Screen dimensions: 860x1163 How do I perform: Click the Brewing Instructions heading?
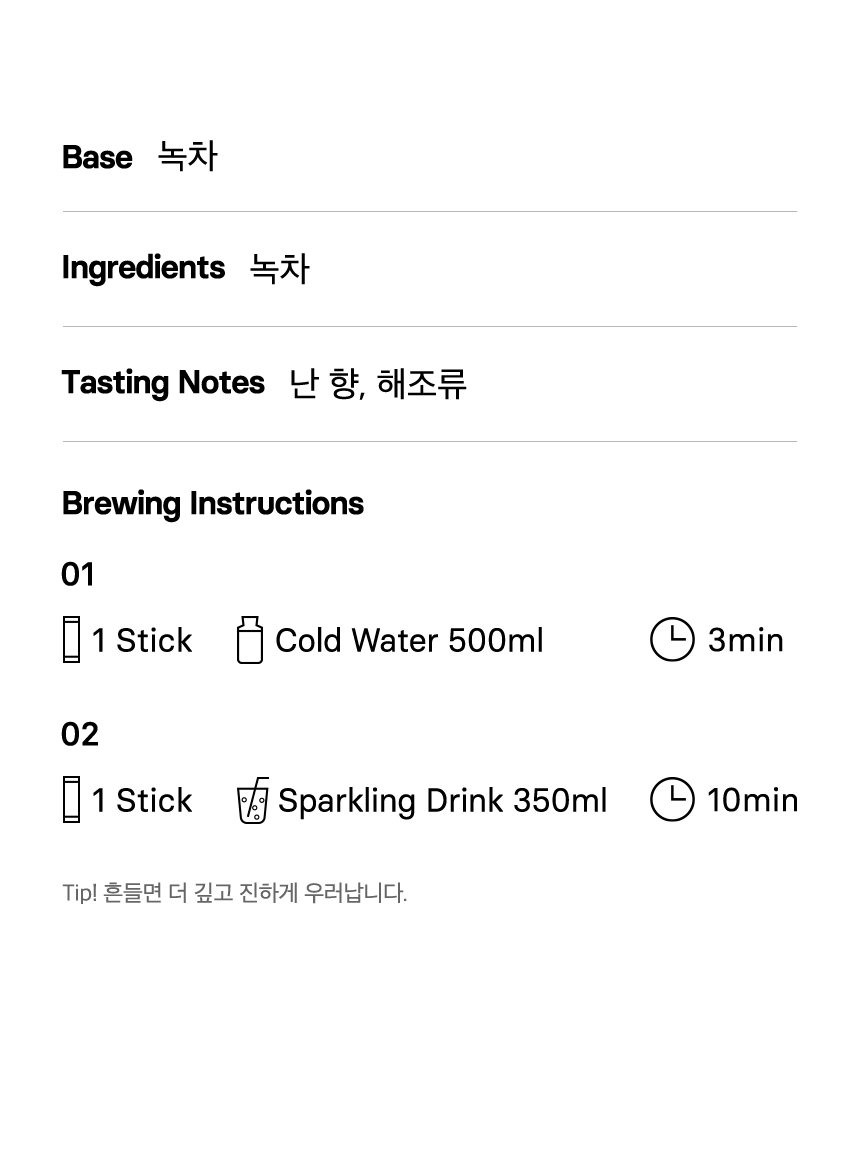[x=213, y=504]
